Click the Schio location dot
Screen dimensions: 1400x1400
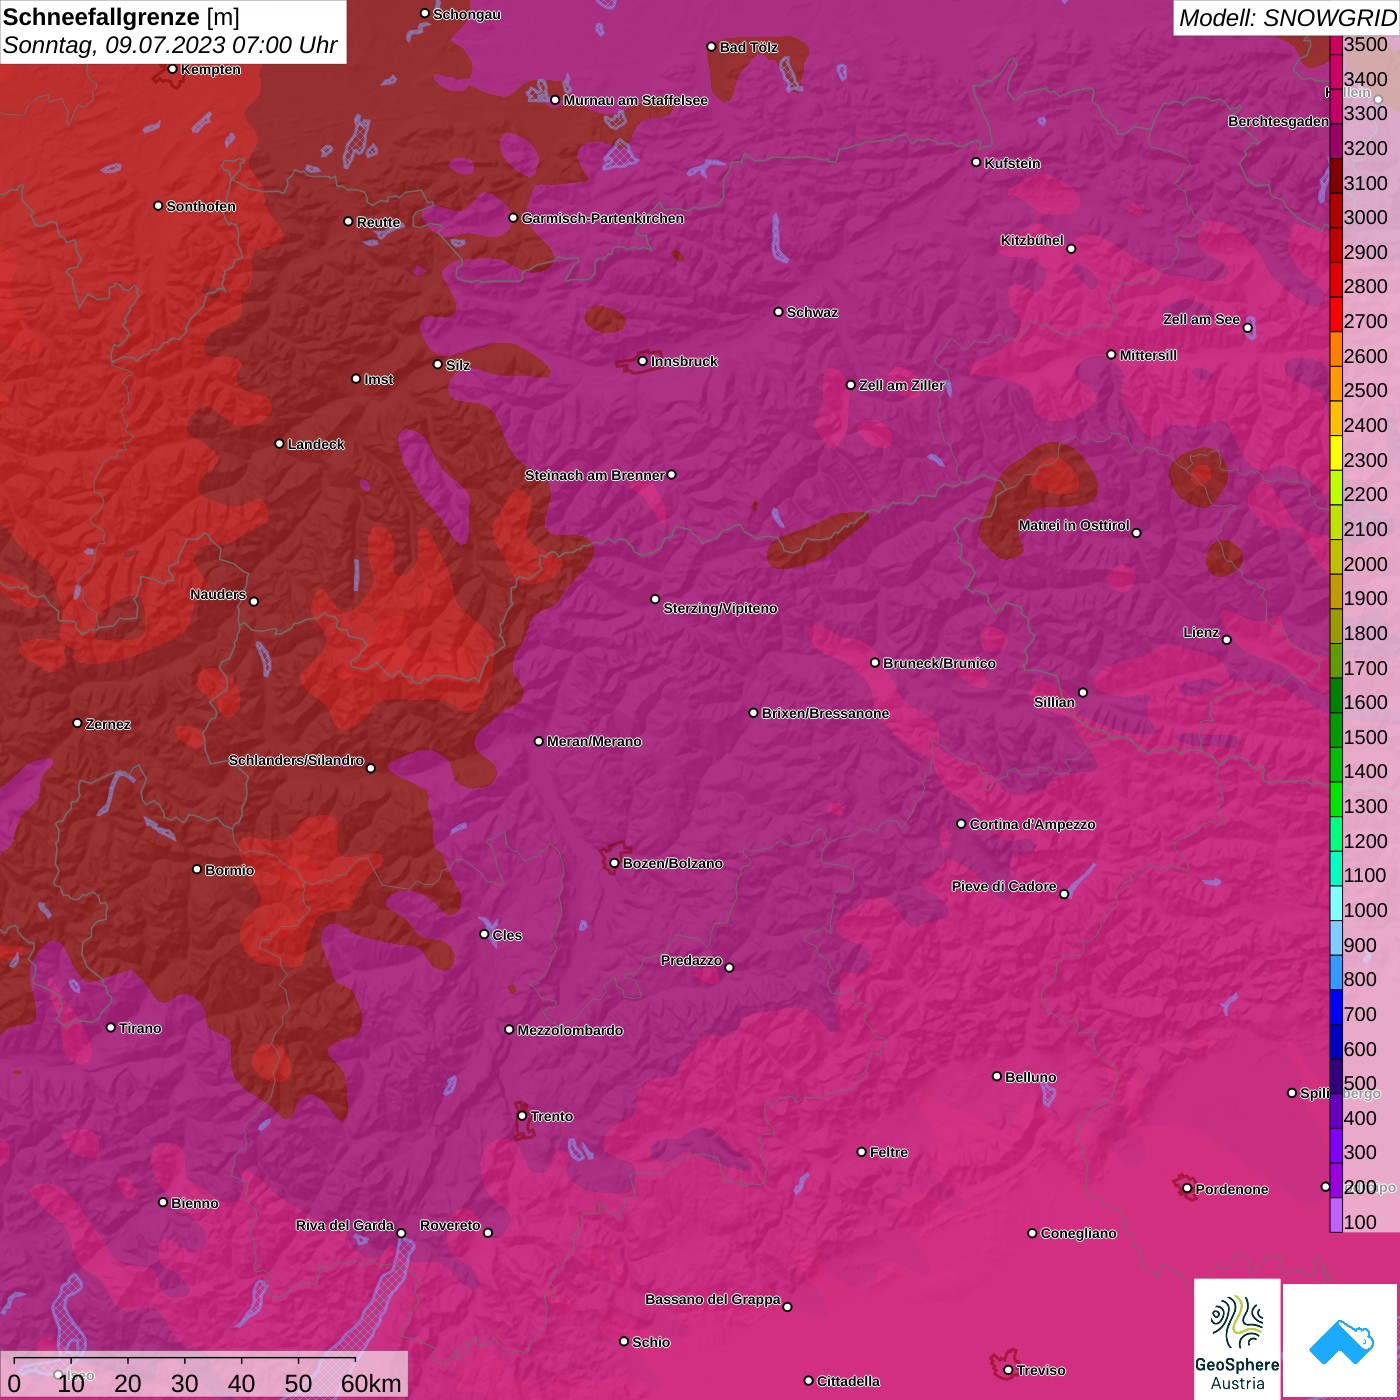click(x=624, y=1341)
